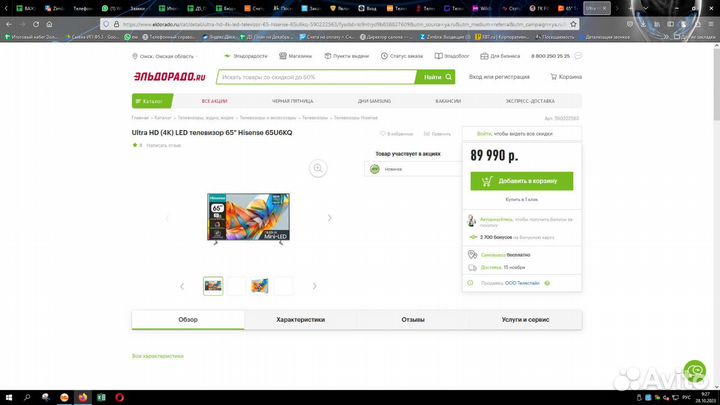This screenshot has width=720, height=405.
Task: Bookmark this page with the star icon
Action: (x=573, y=24)
